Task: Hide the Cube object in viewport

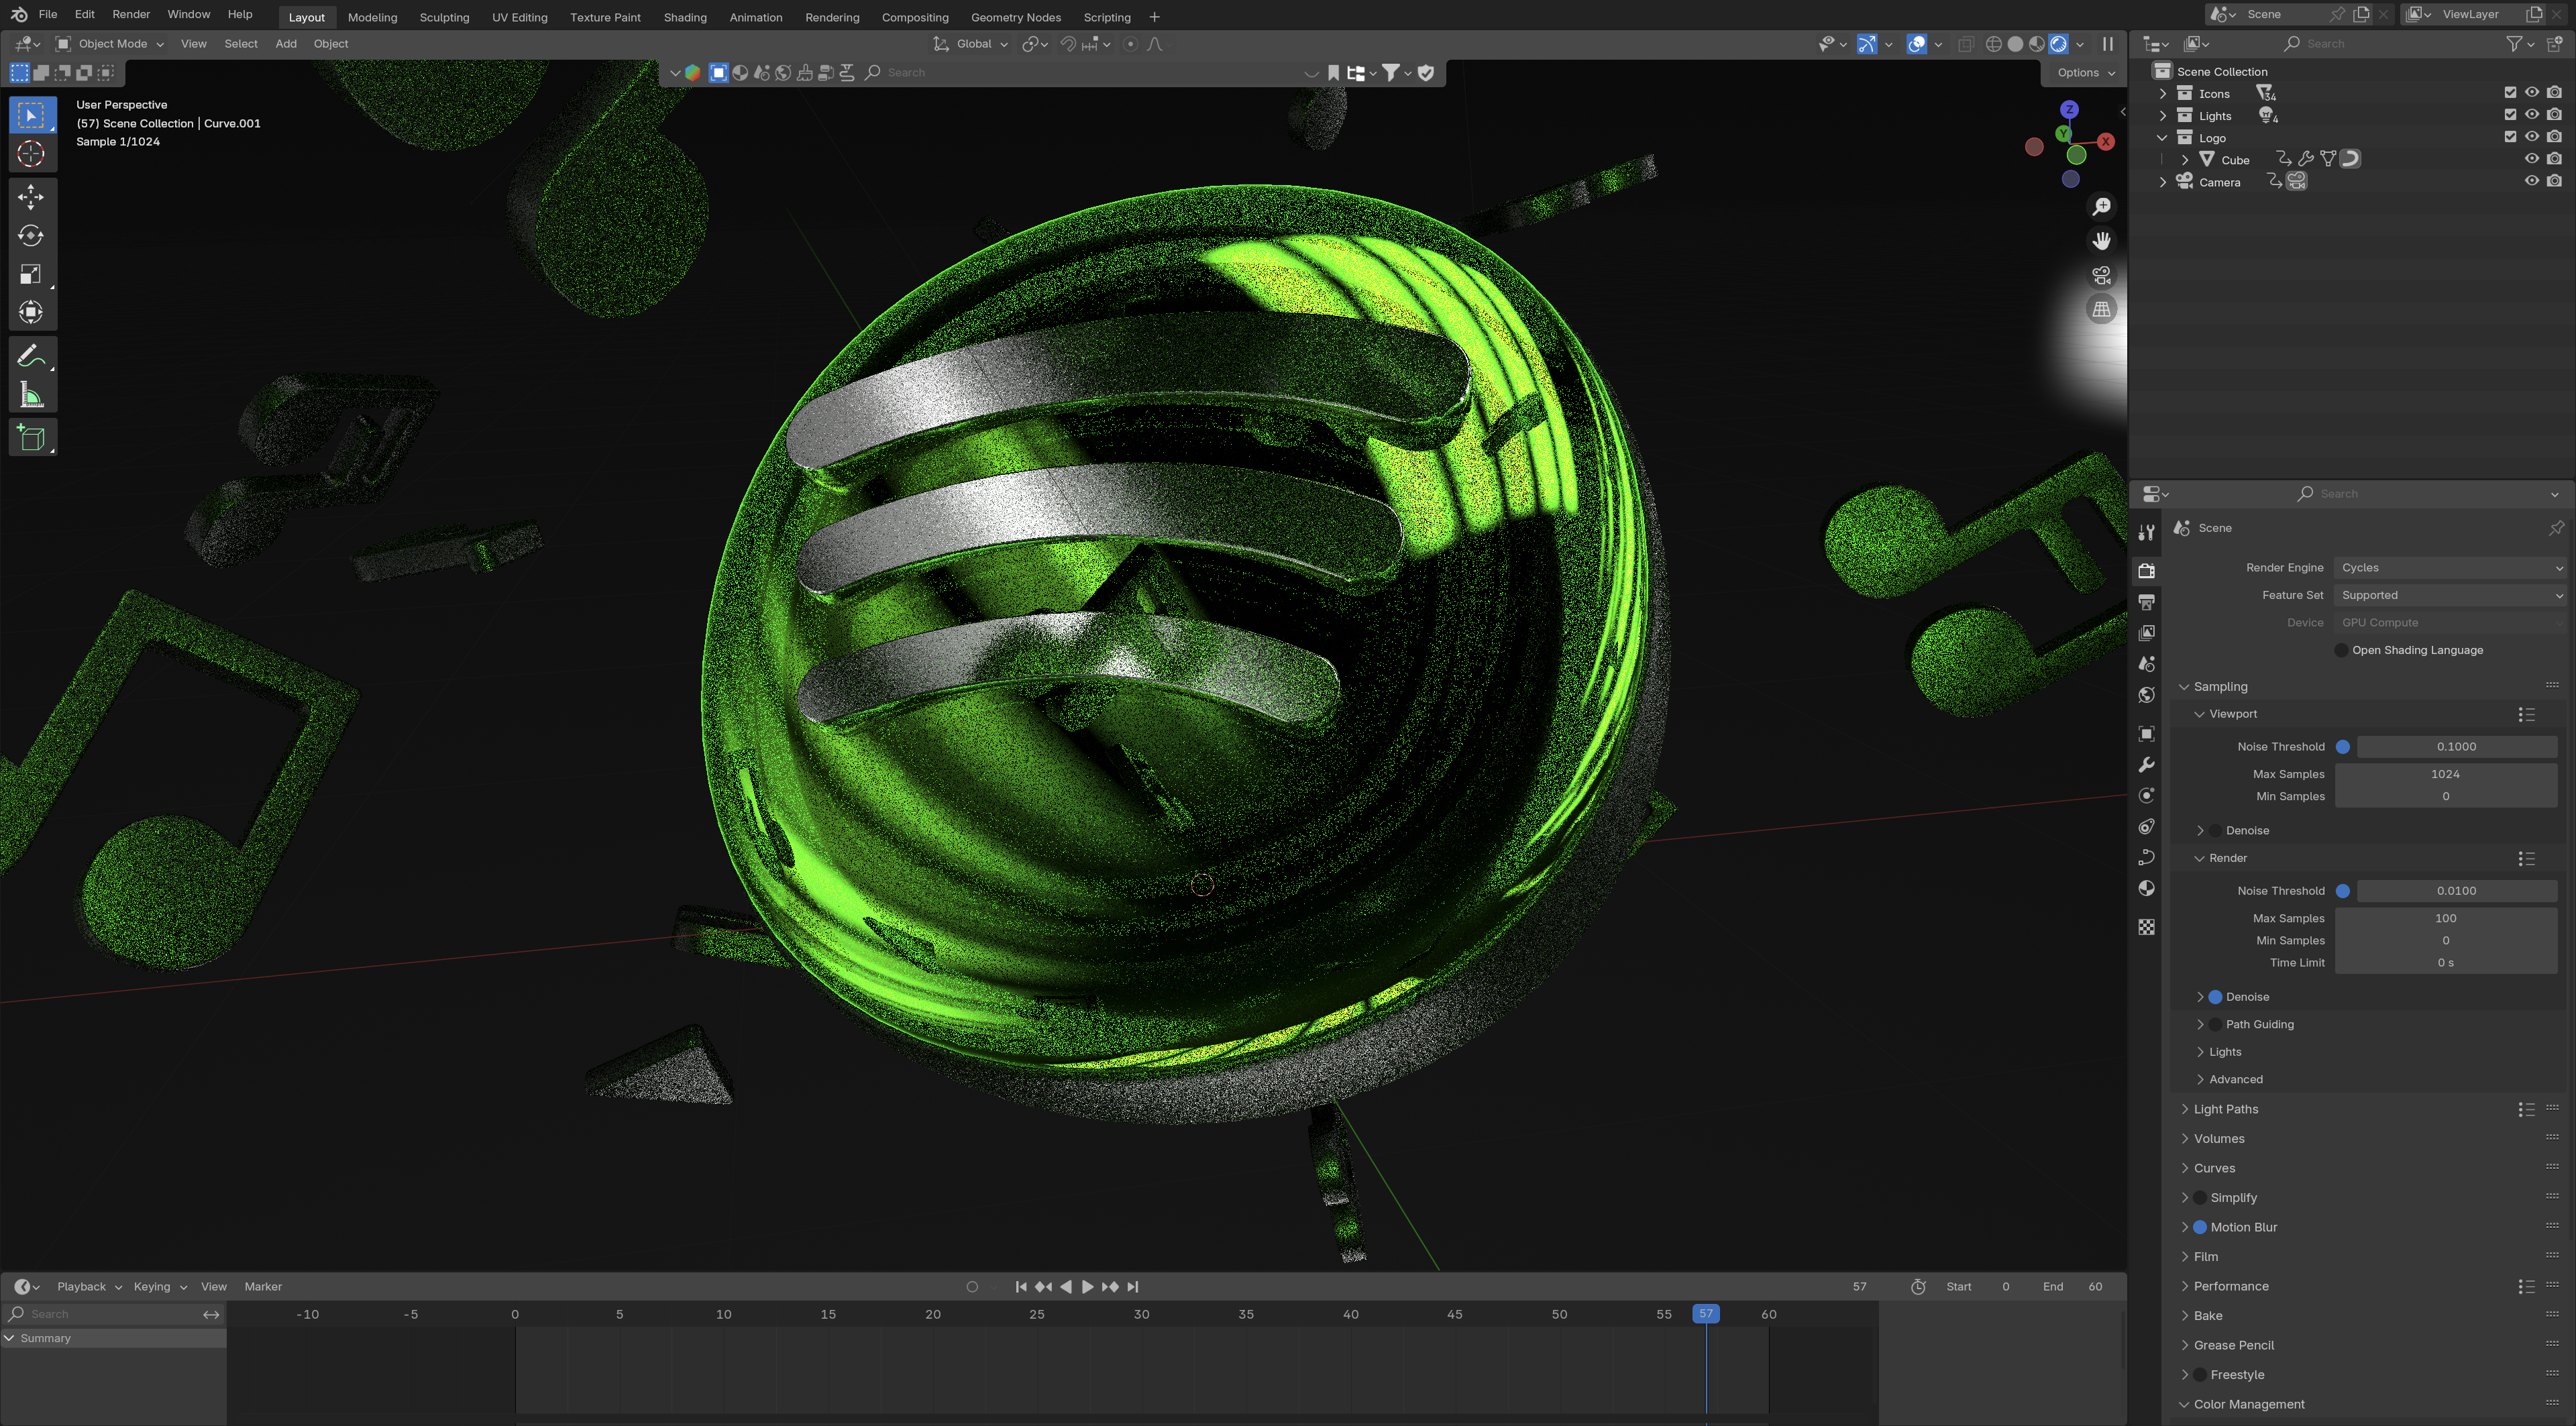Action: pos(2531,159)
